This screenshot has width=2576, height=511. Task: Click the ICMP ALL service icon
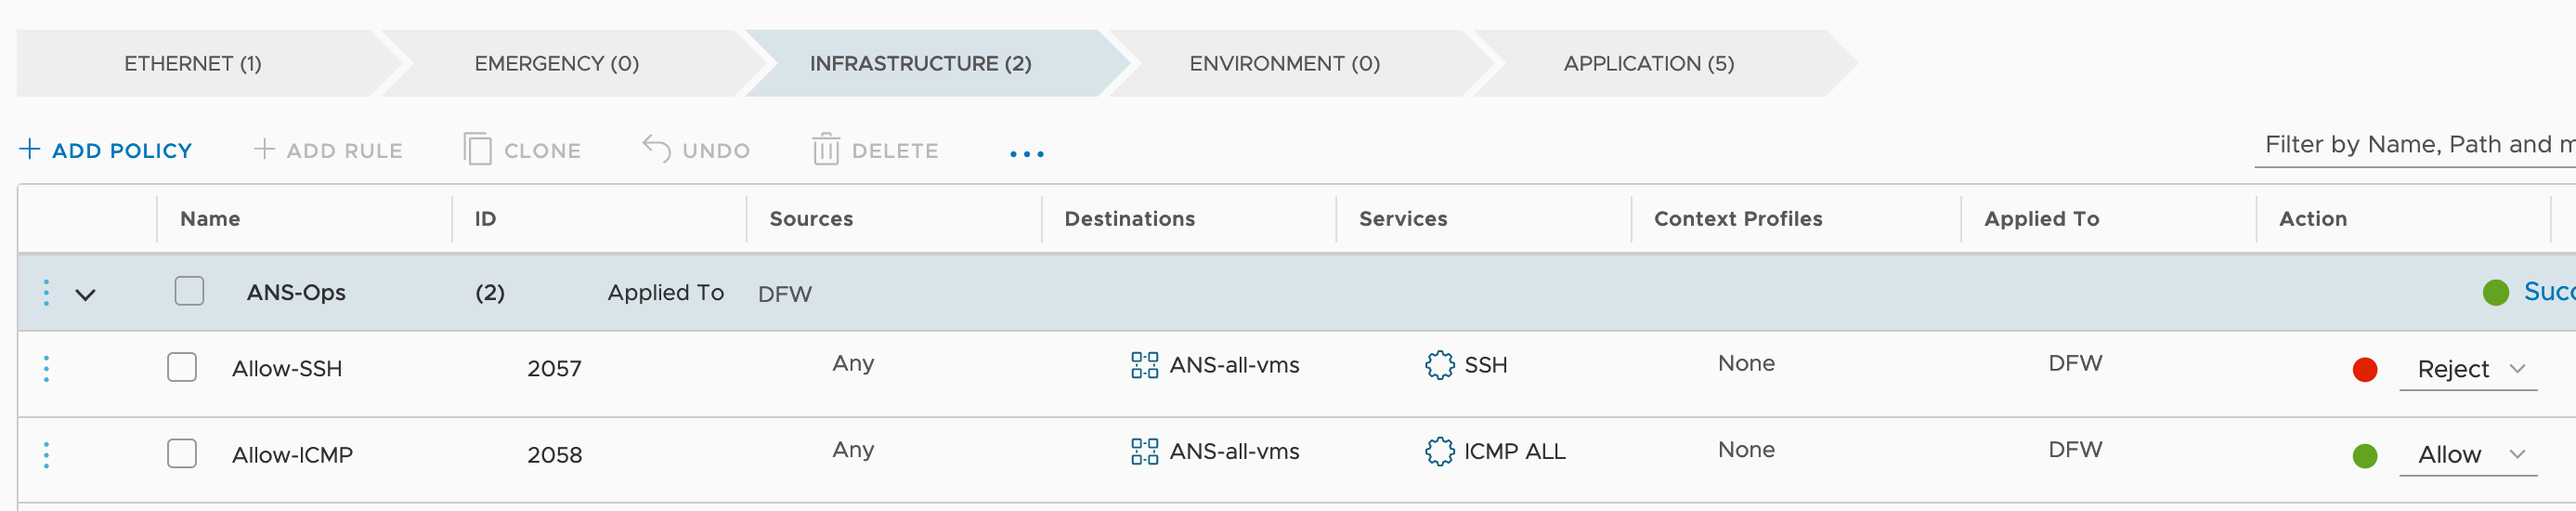coord(1439,451)
